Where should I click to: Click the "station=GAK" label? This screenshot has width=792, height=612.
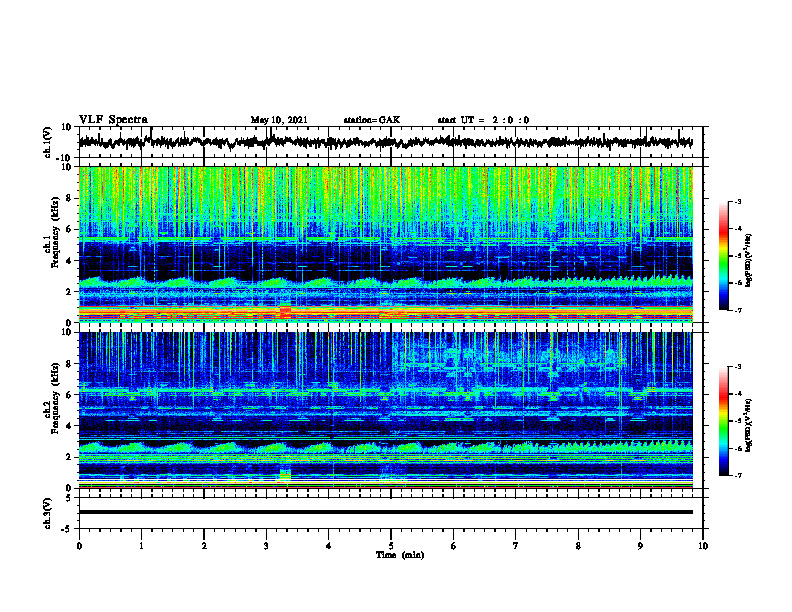(x=372, y=120)
